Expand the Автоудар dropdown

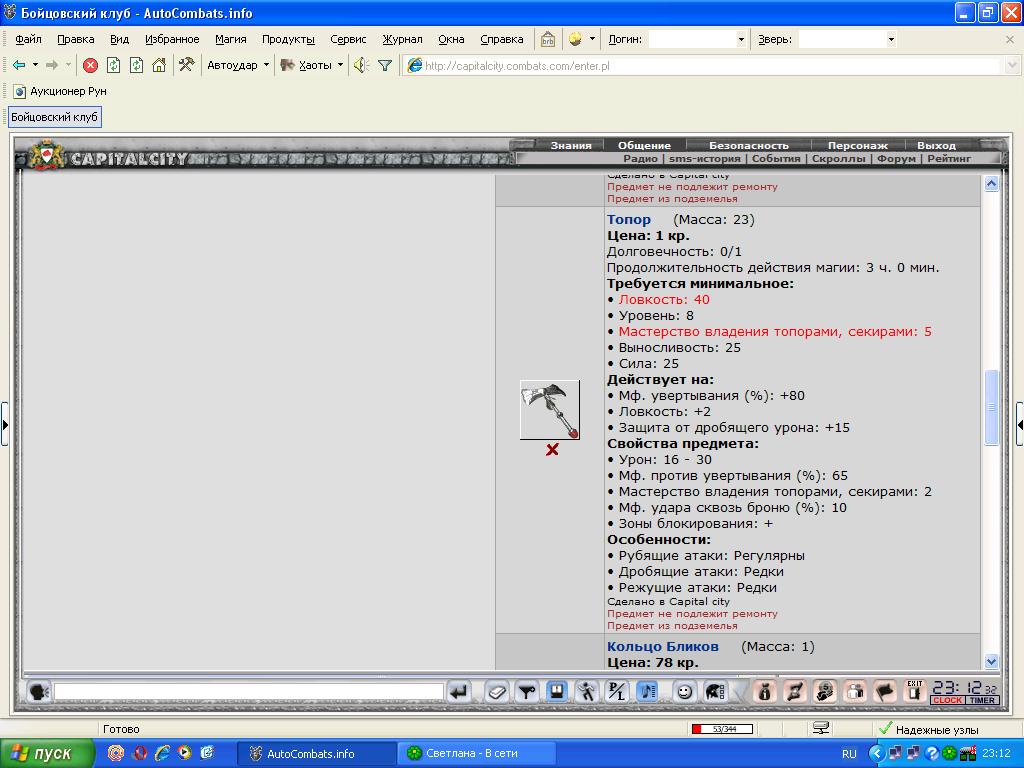pyautogui.click(x=266, y=65)
